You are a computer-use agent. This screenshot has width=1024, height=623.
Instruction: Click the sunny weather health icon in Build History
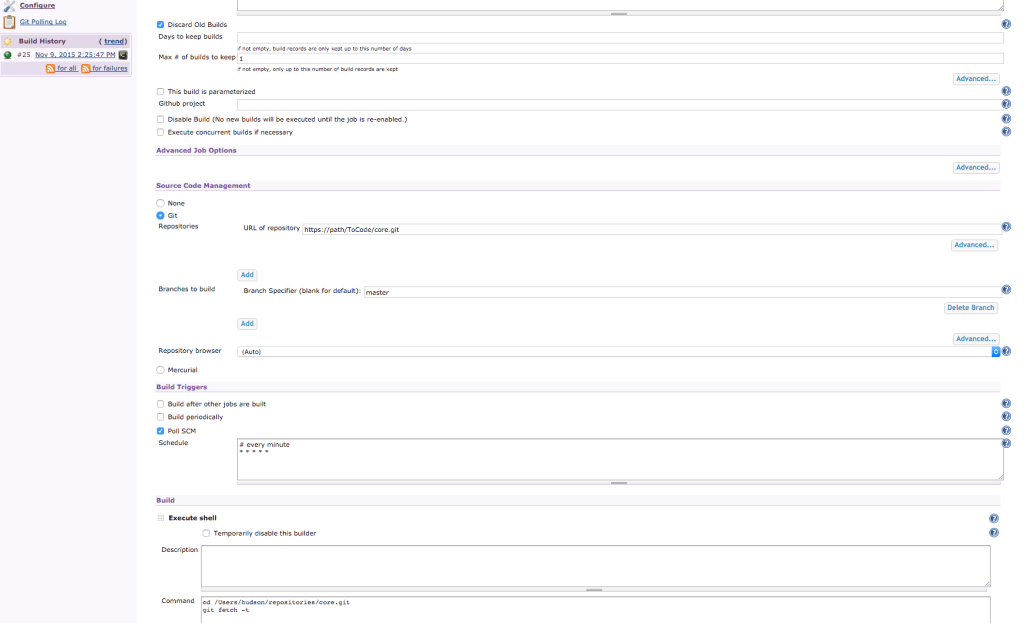point(7,41)
